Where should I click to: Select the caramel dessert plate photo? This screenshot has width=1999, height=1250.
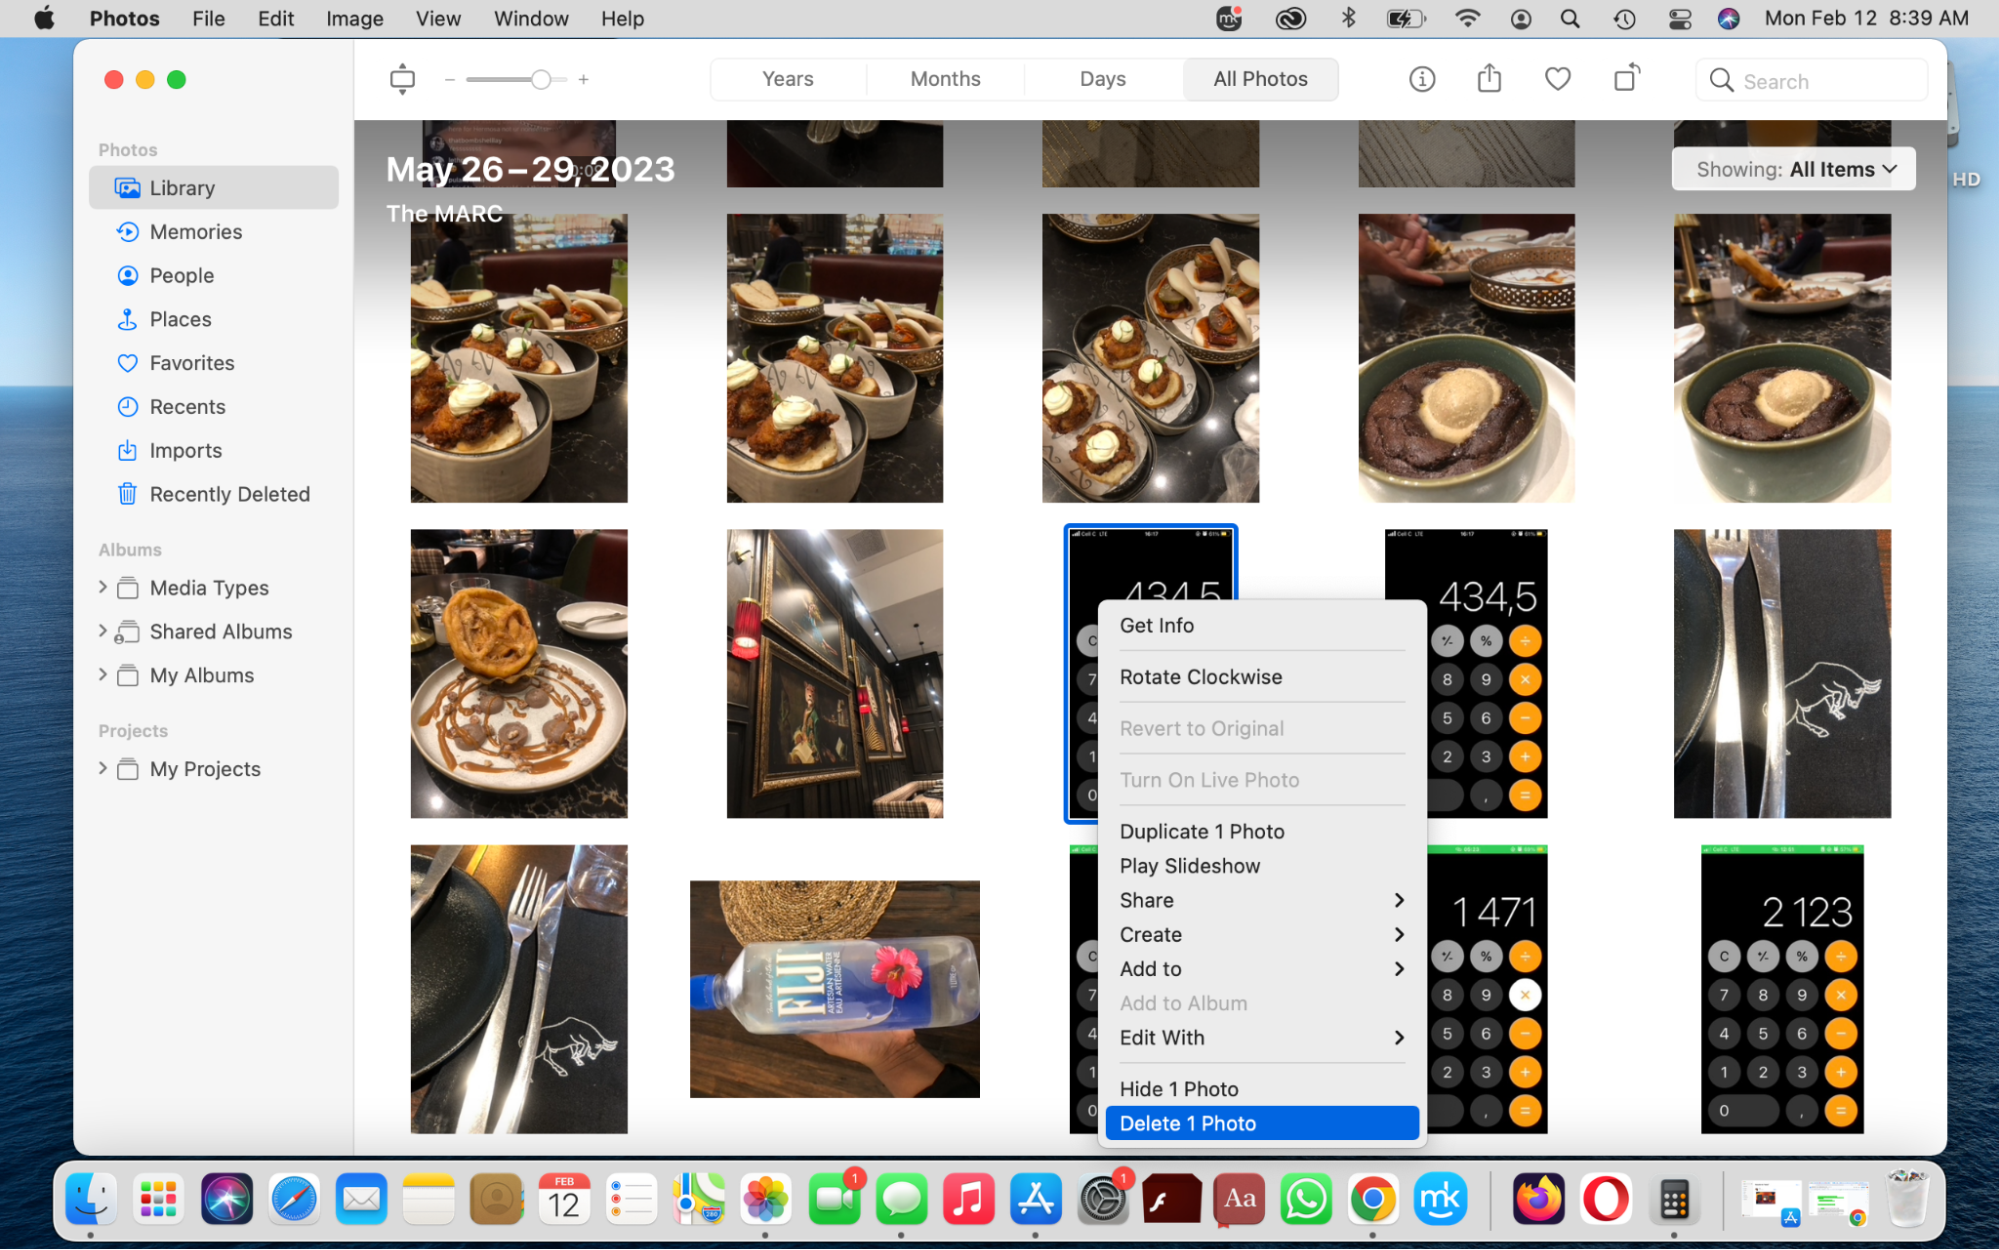[x=519, y=674]
